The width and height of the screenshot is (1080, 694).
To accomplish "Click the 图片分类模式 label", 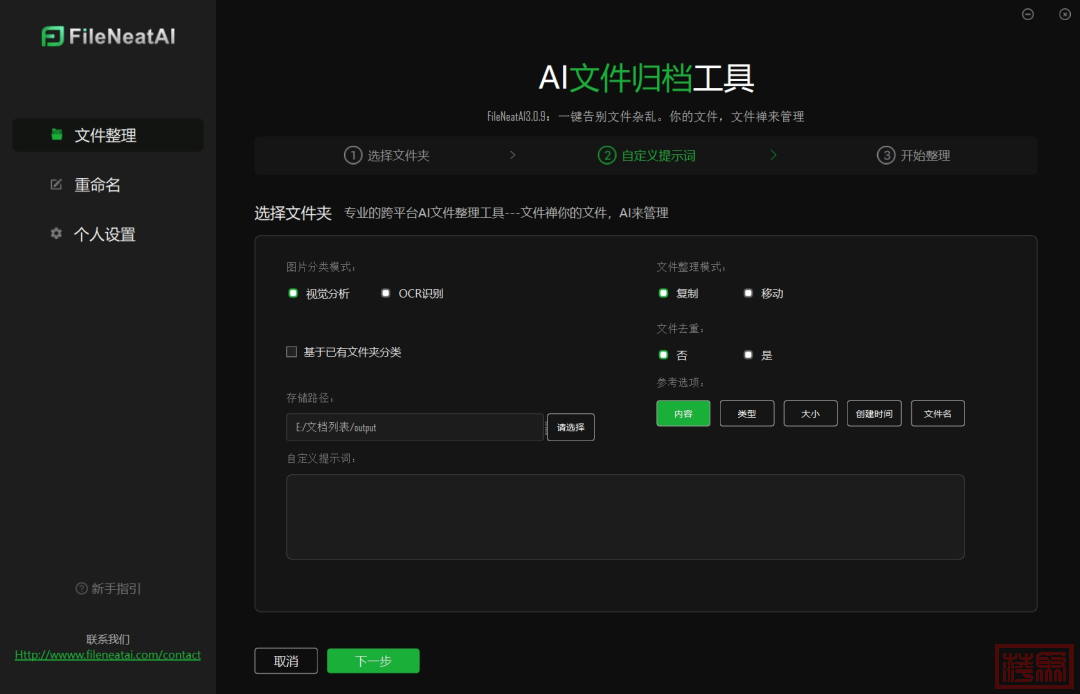I will [320, 266].
